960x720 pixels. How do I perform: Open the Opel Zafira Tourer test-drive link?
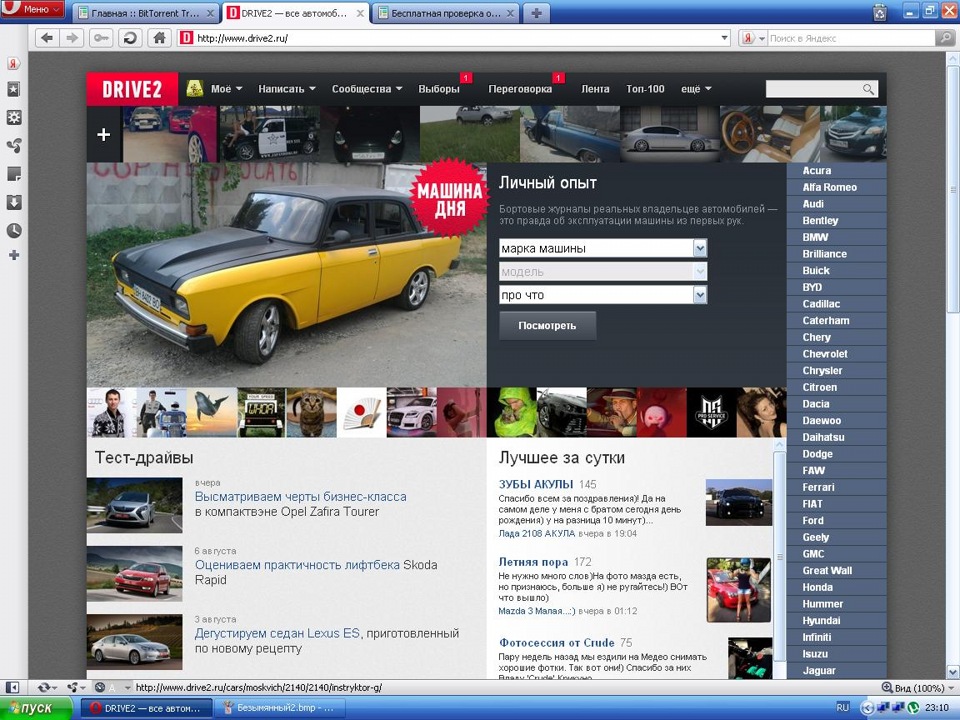point(300,497)
